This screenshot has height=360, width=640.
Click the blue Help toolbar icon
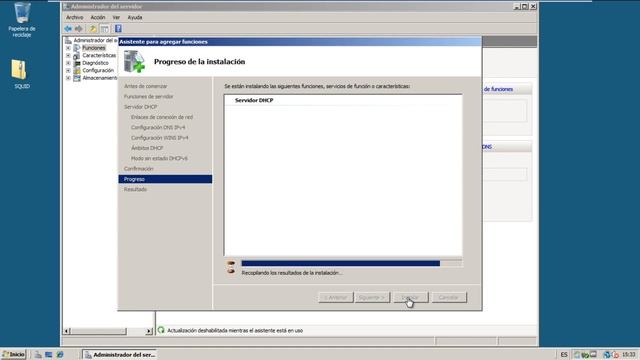[x=118, y=29]
